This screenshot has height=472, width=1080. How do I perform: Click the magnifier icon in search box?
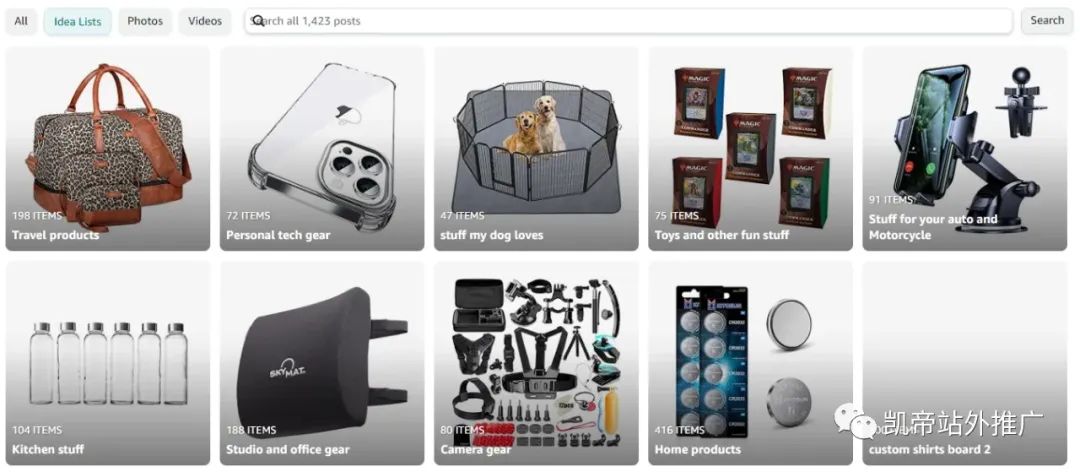258,21
